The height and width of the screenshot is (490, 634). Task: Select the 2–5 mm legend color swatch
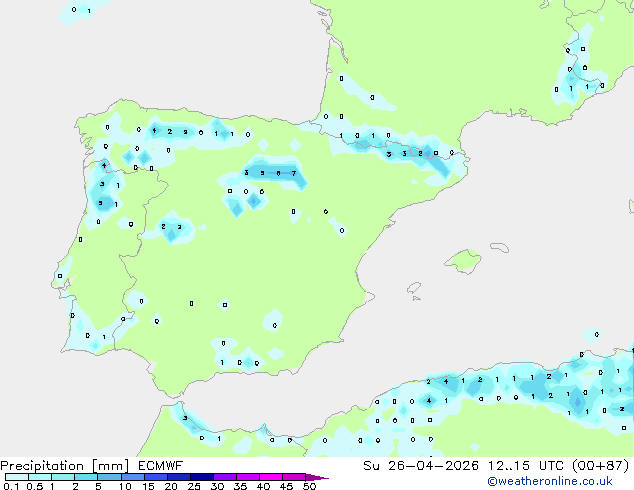[x=87, y=477]
